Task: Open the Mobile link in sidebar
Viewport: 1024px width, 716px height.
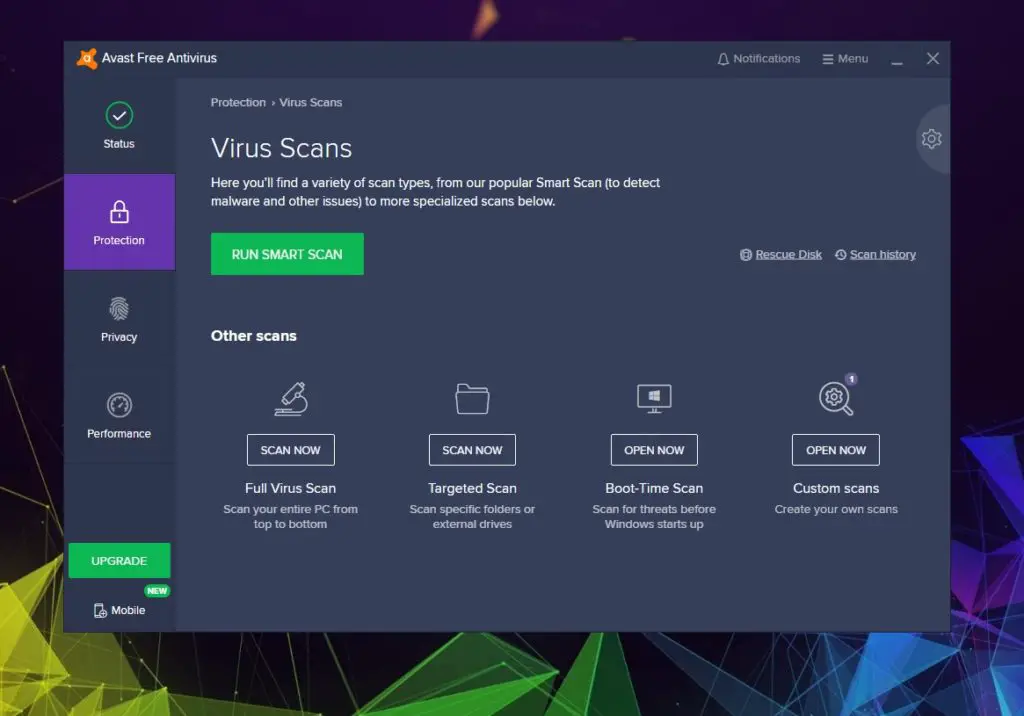Action: tap(128, 610)
